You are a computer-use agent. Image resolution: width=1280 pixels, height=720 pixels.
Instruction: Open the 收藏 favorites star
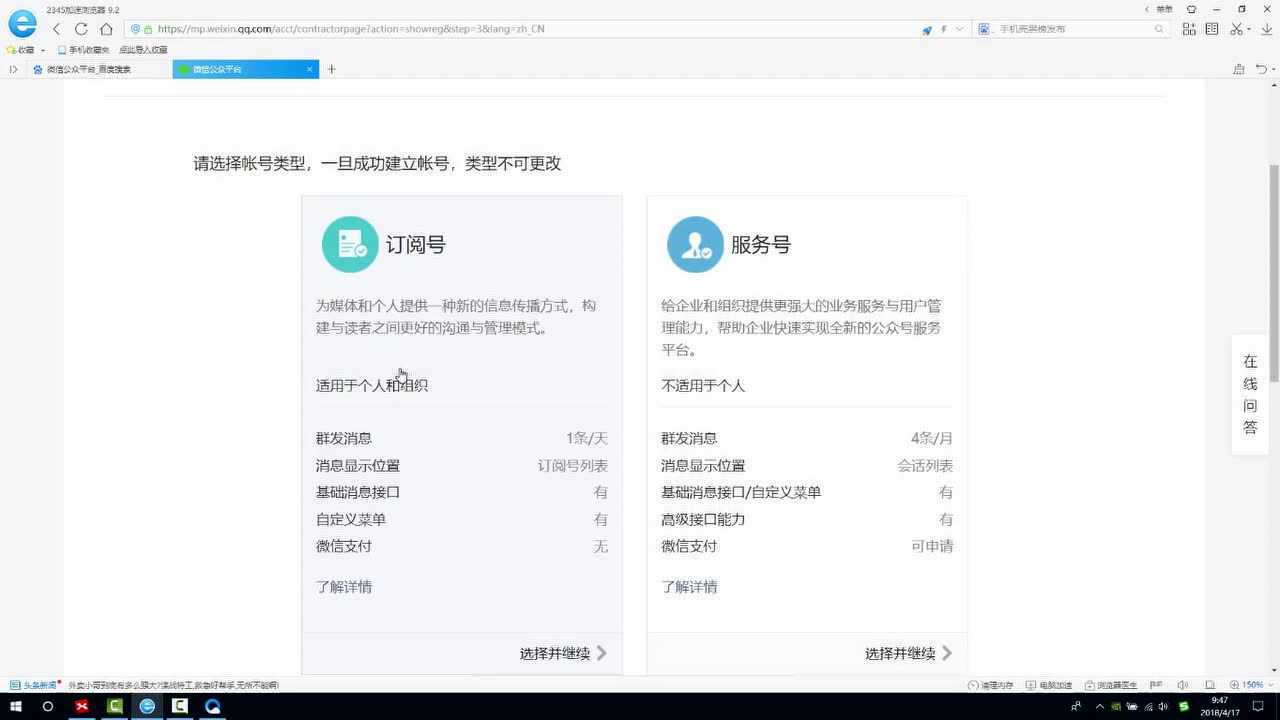point(11,49)
